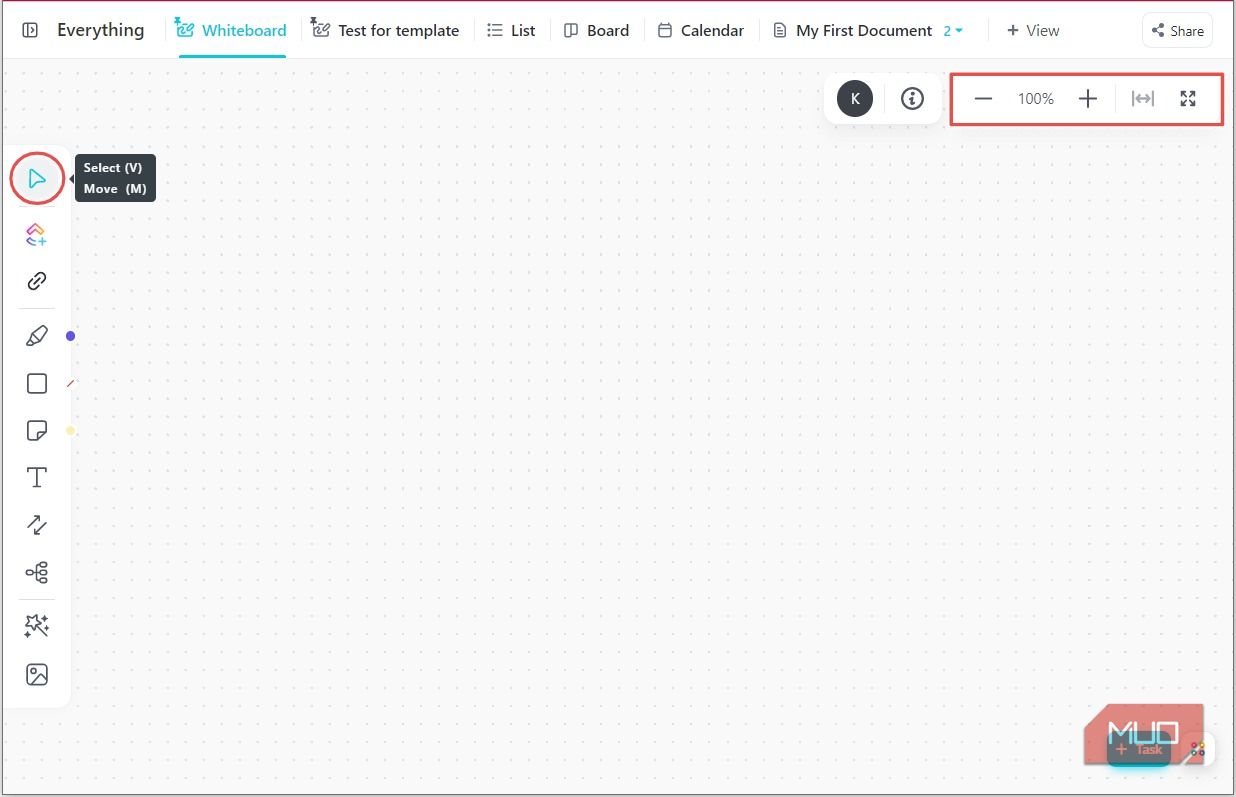Screen dimensions: 1236x797
Task: Add a sticky note from the toolbar
Action: click(36, 430)
